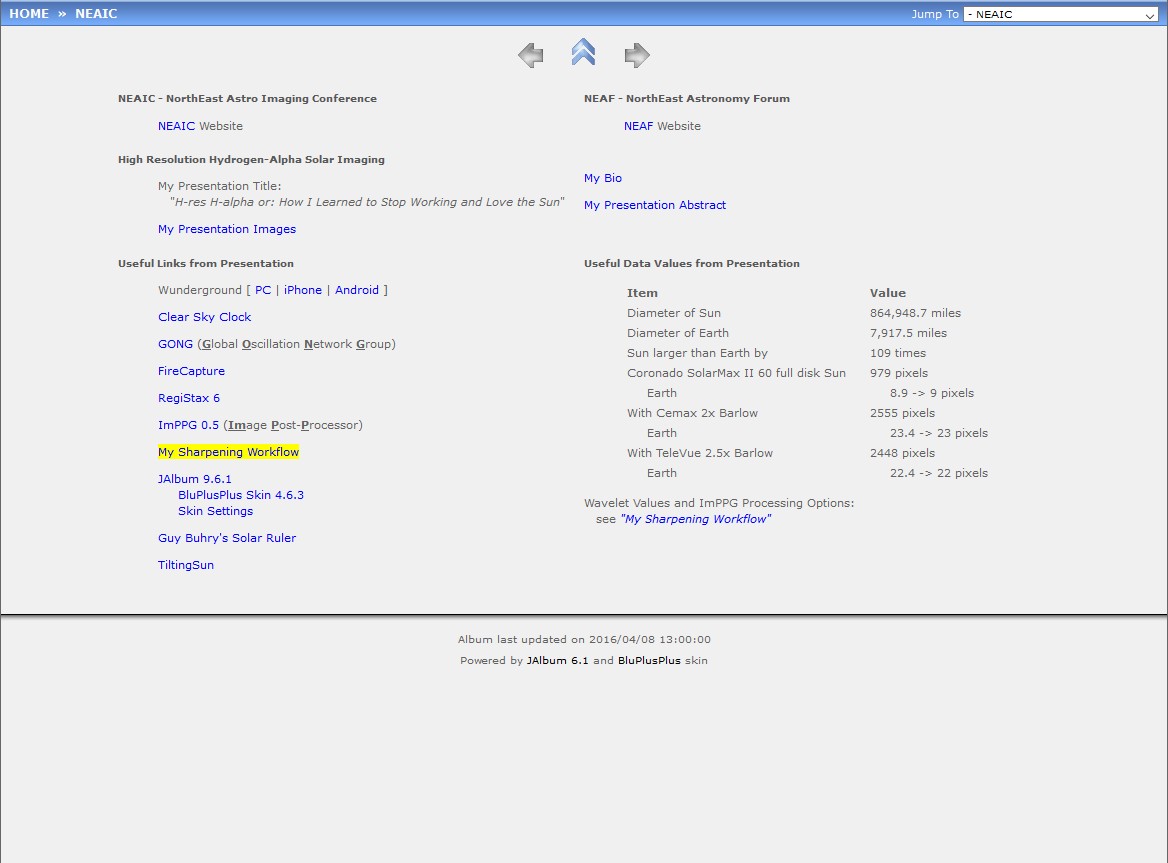The height and width of the screenshot is (863, 1168).
Task: Click JAlbum 6.1 footer link
Action: click(x=557, y=660)
